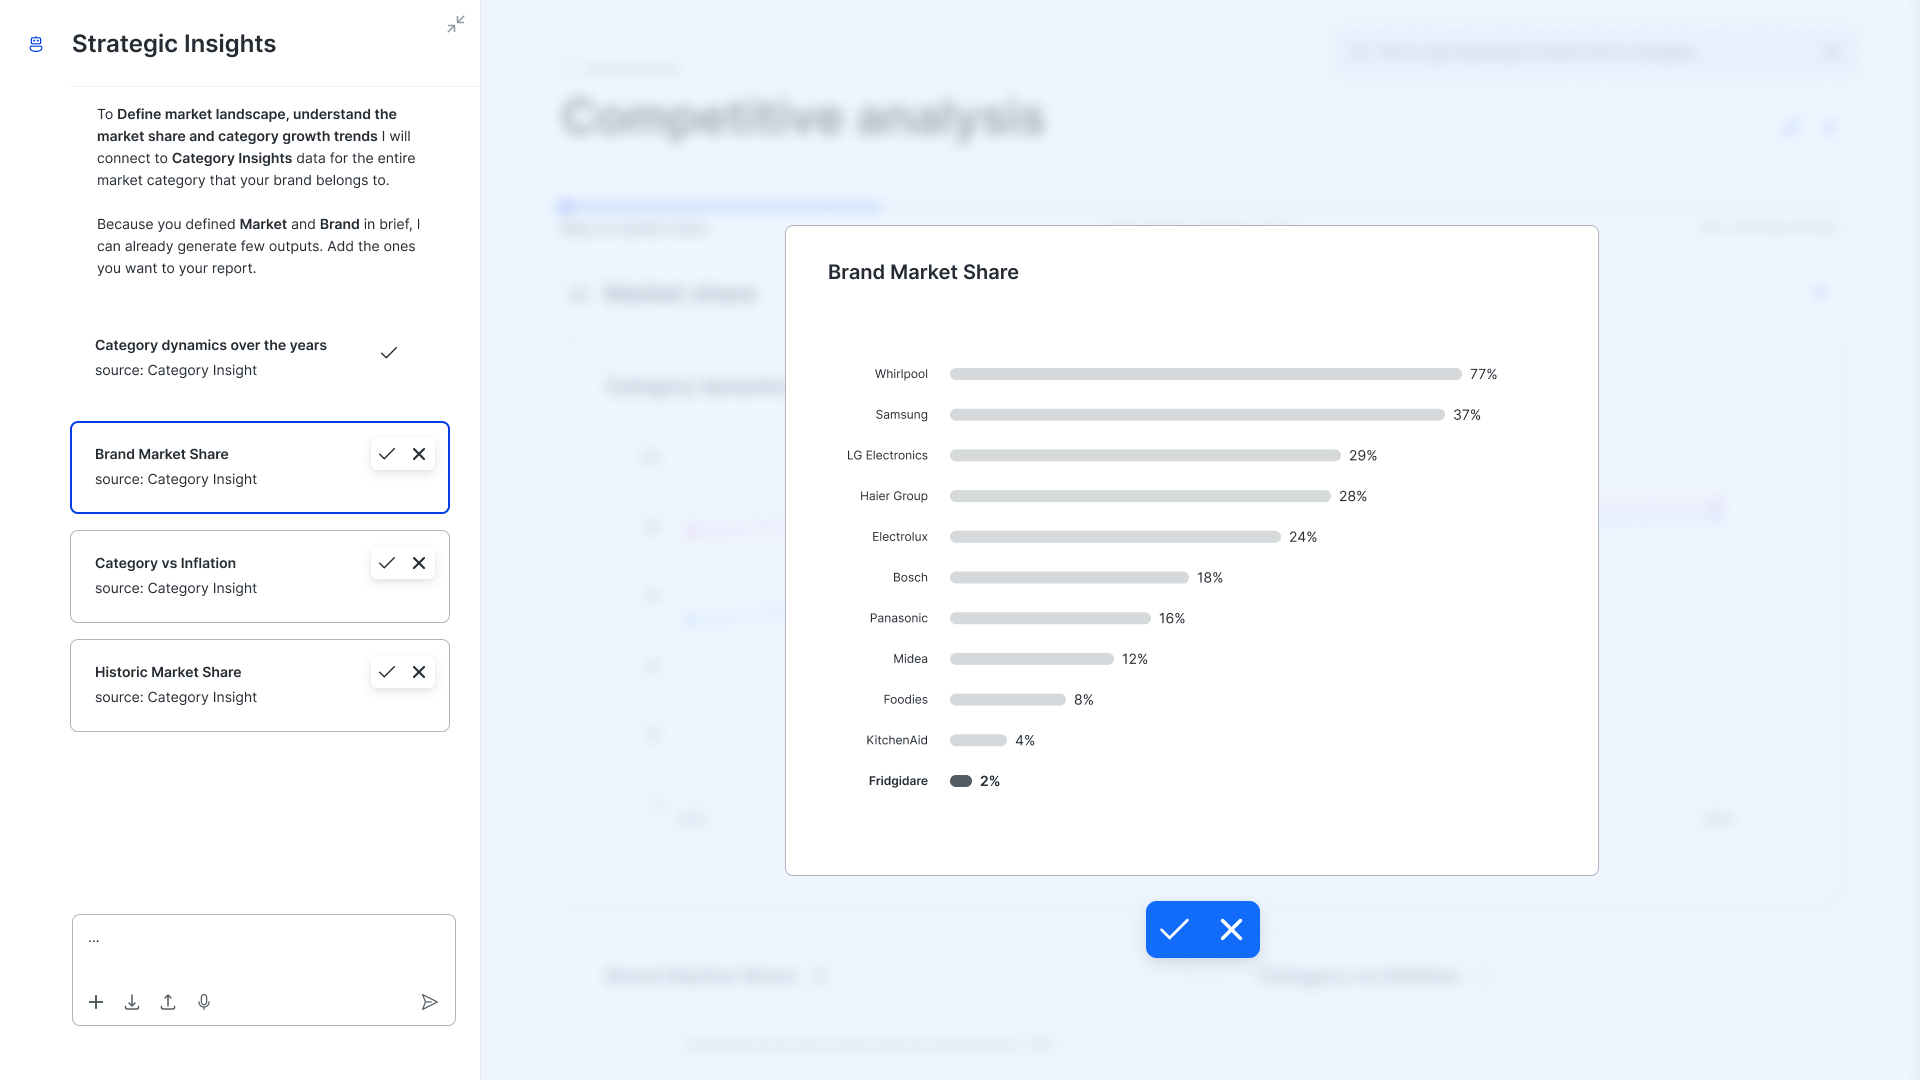Send the chat message
The image size is (1920, 1080).
point(430,1002)
